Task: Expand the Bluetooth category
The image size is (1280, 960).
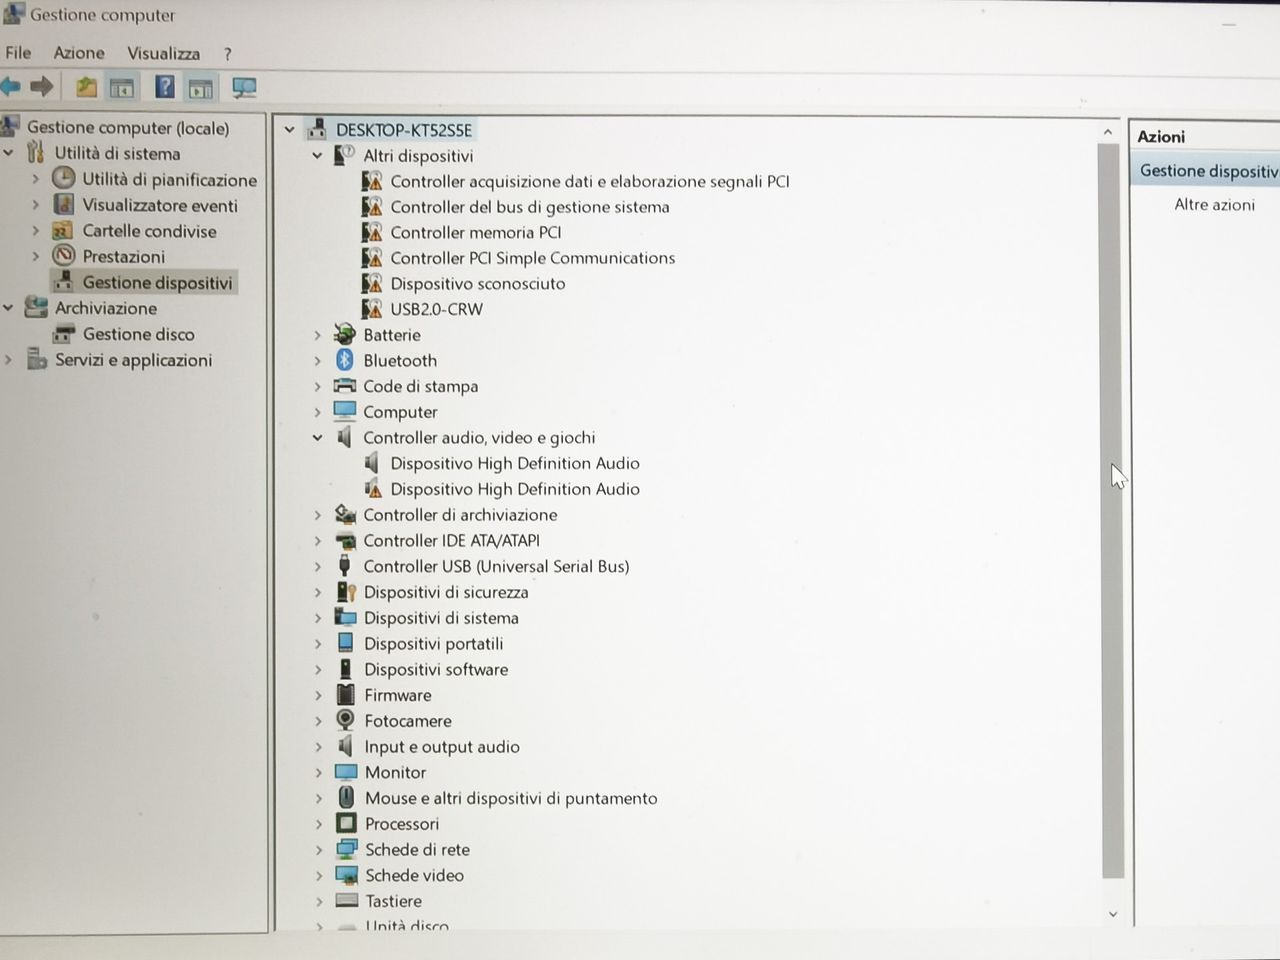Action: [317, 360]
